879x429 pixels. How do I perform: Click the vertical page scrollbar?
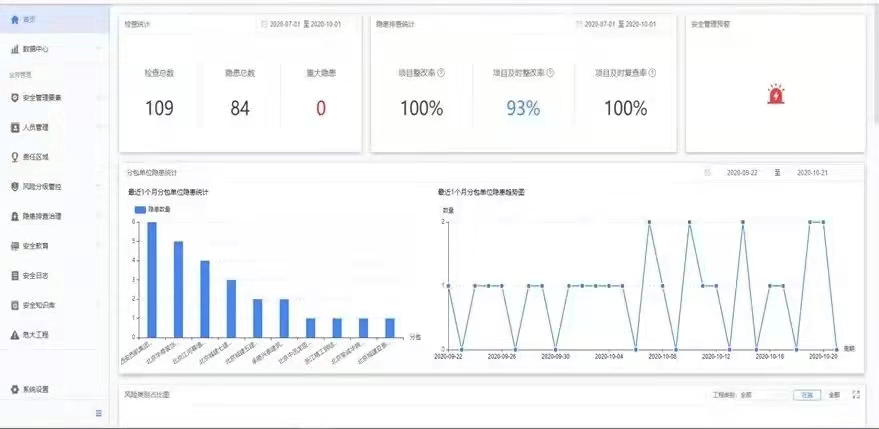click(876, 62)
